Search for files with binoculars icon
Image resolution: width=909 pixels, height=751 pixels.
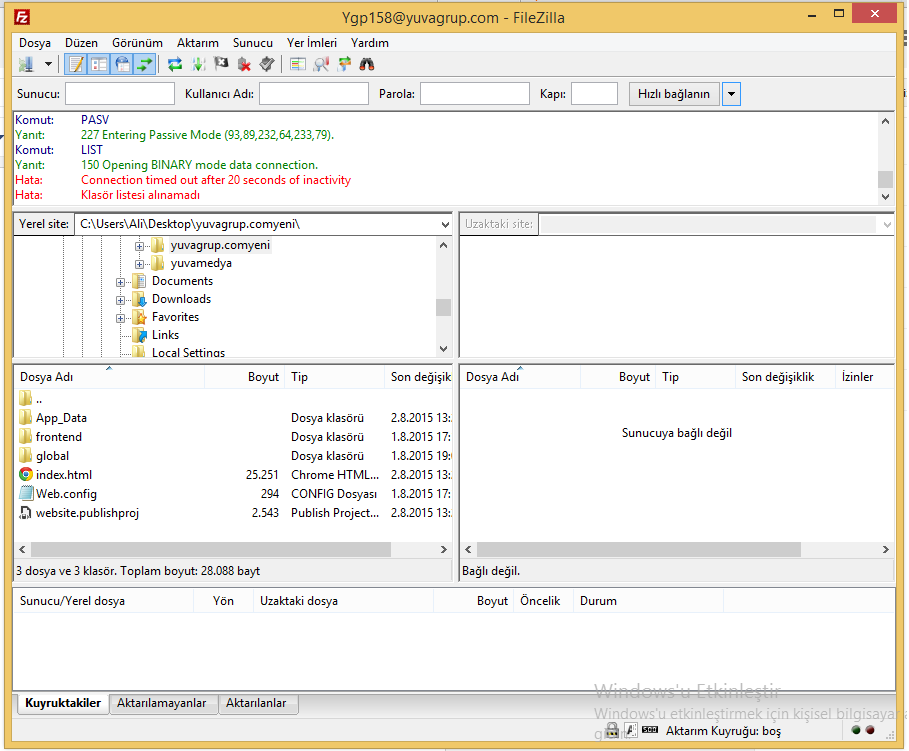coord(367,64)
